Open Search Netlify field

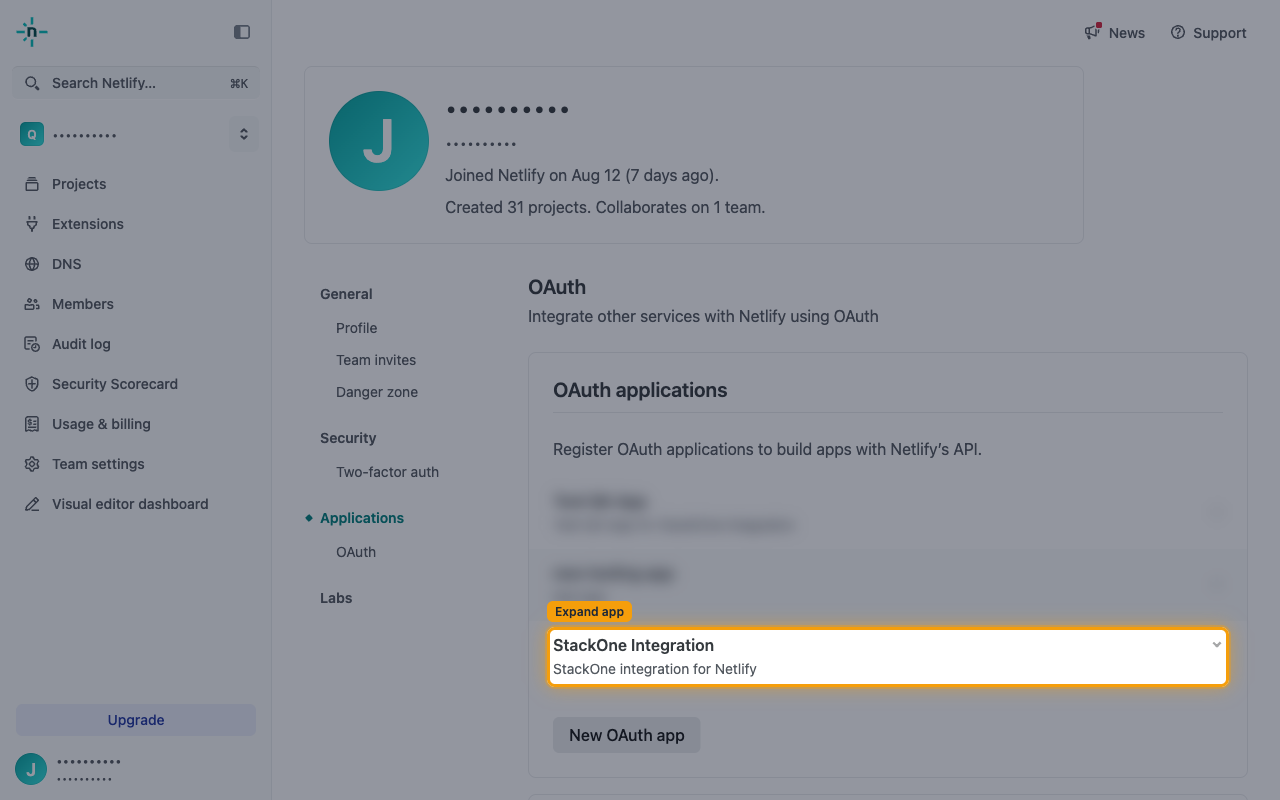(136, 84)
